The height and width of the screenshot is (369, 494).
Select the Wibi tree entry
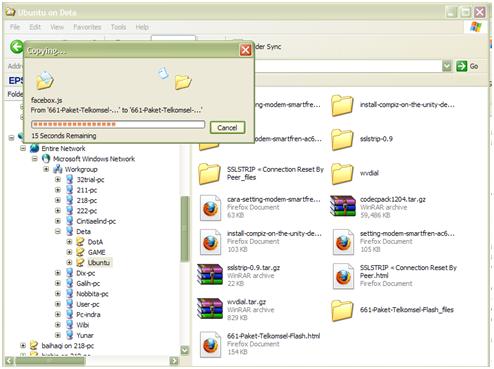coord(83,325)
